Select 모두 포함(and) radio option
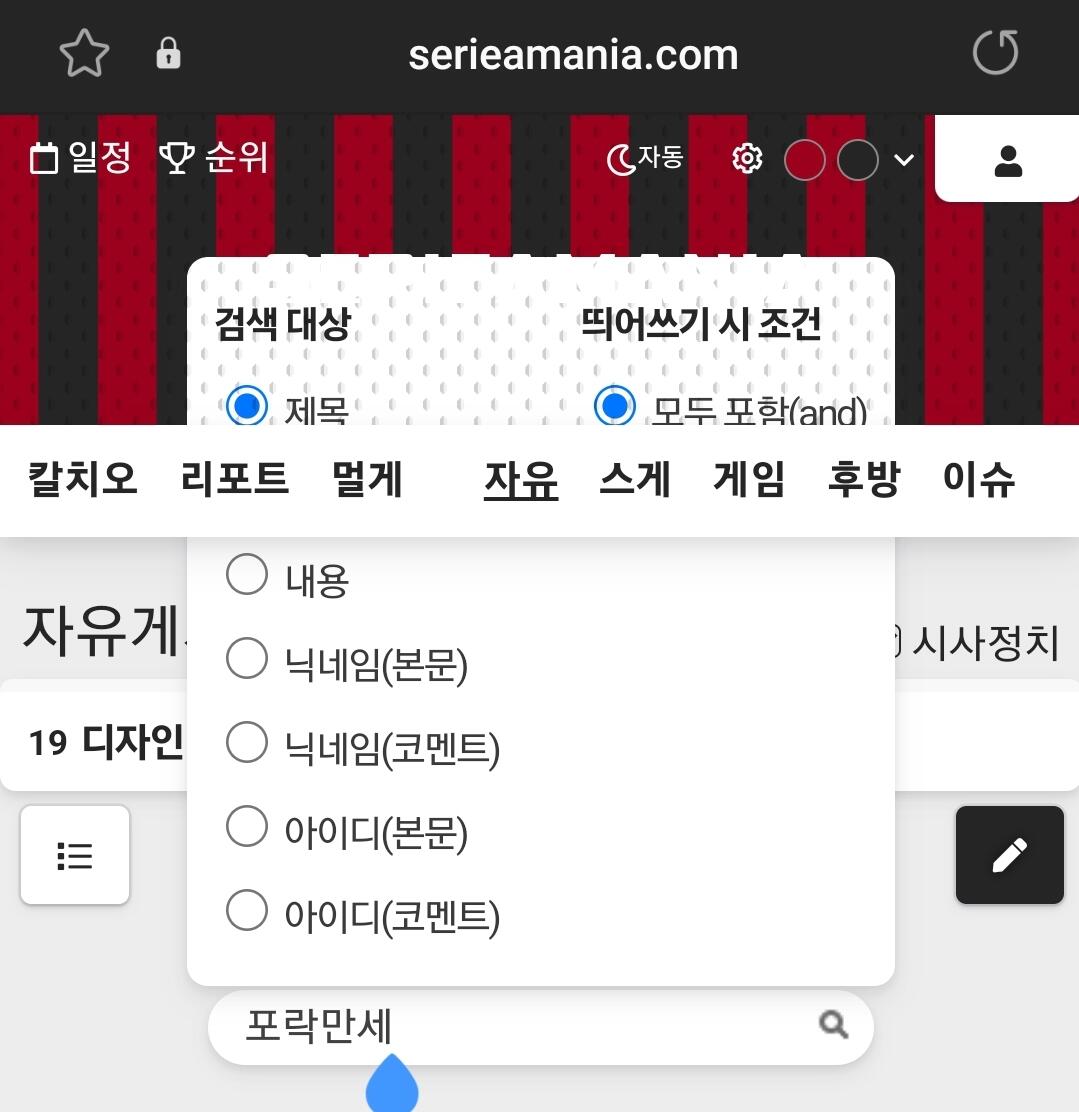This screenshot has width=1079, height=1112. 614,406
